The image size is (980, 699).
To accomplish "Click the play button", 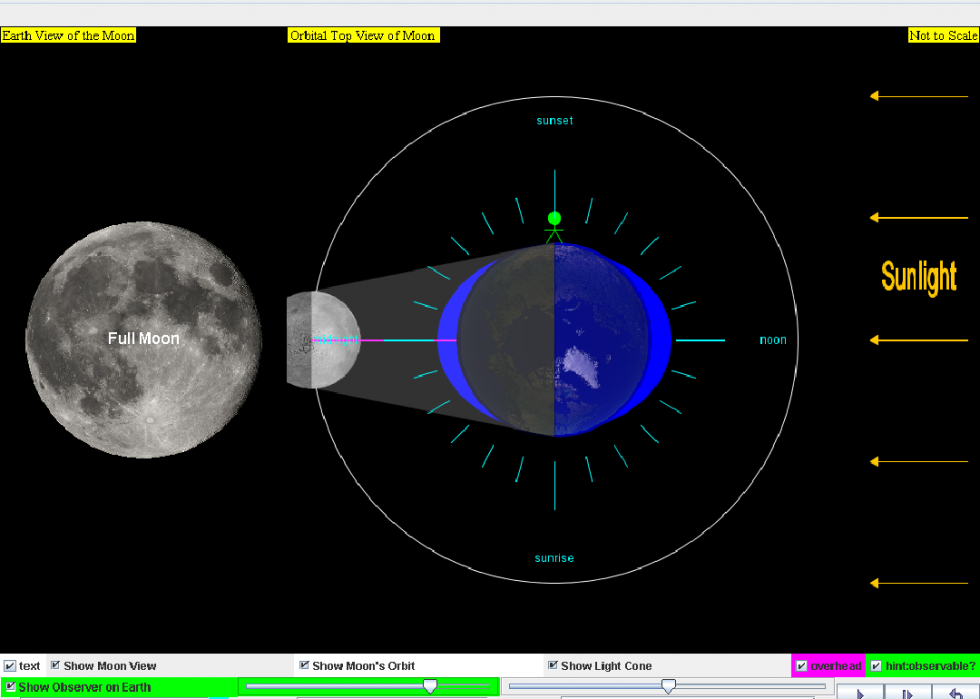I will pyautogui.click(x=860, y=691).
